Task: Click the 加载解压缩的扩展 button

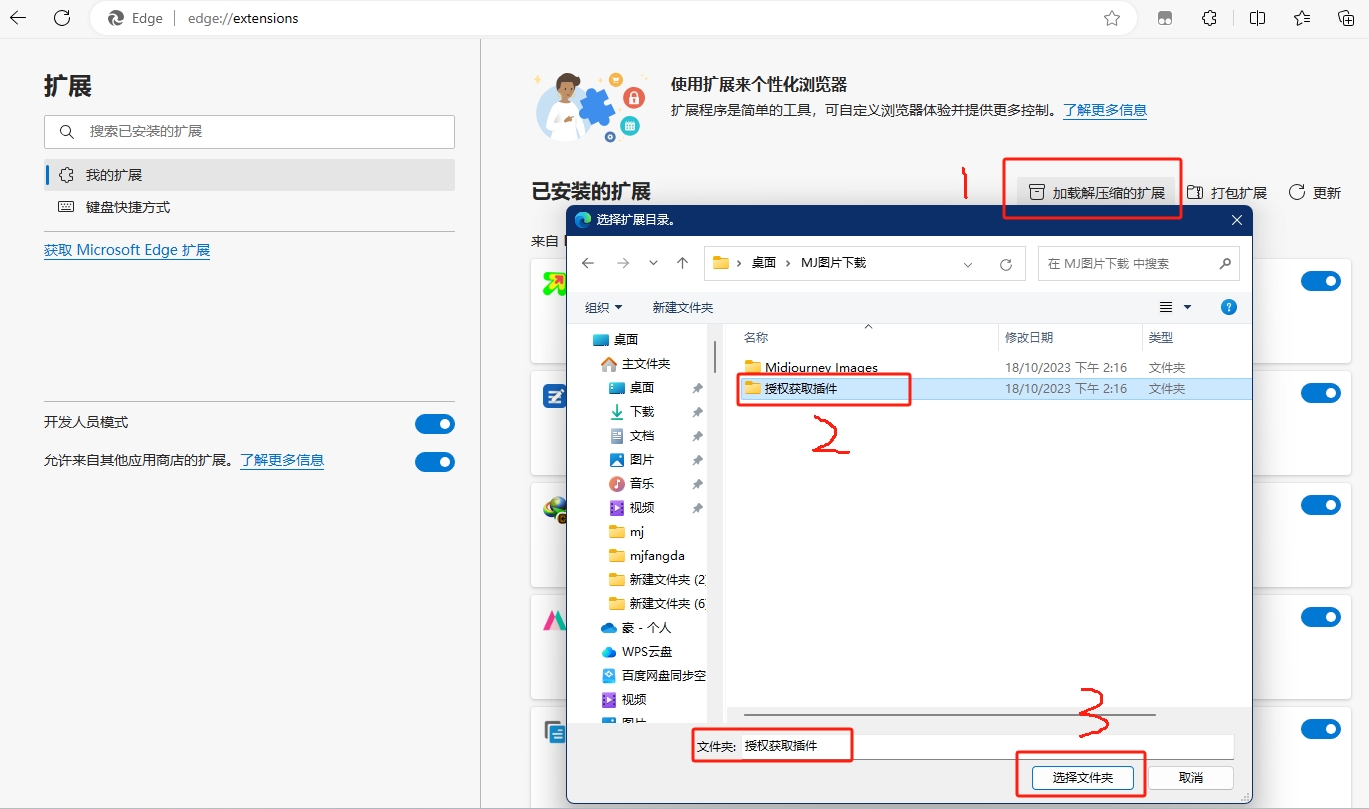Action: pyautogui.click(x=1097, y=193)
